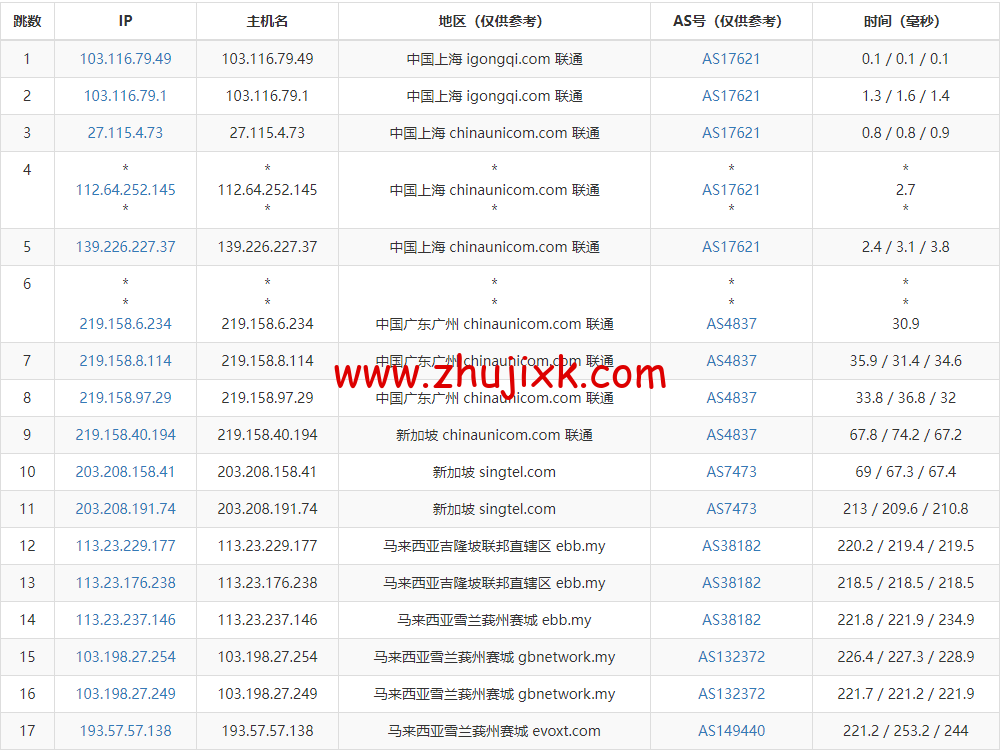The width and height of the screenshot is (1000, 754).
Task: Open AS132372 link in hop 15
Action: coord(731,657)
